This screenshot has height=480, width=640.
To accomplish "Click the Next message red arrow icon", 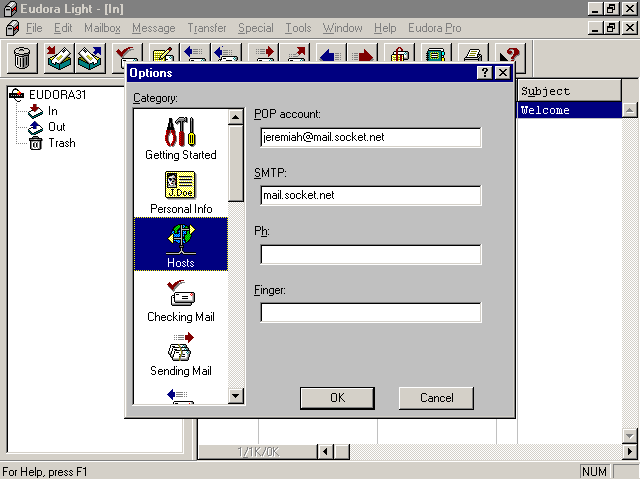I will 362,53.
